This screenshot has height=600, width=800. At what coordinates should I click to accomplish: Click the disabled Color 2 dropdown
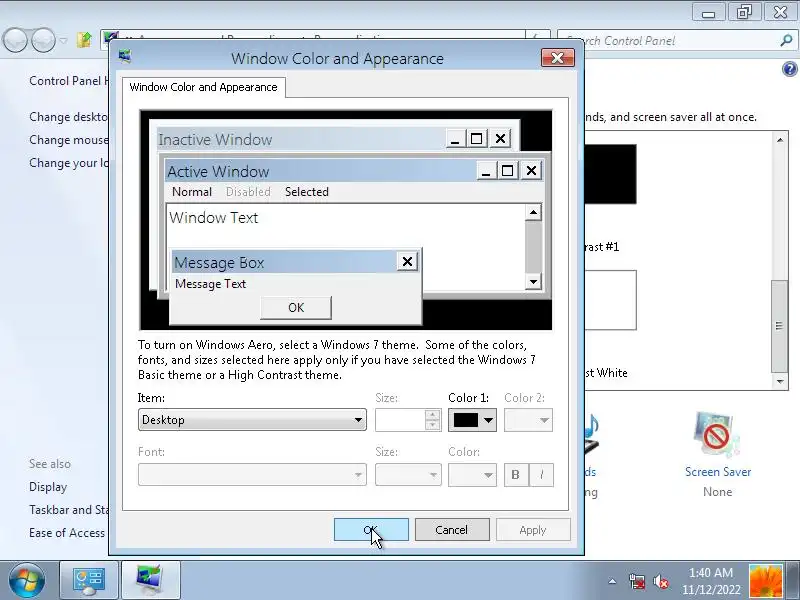(x=528, y=420)
